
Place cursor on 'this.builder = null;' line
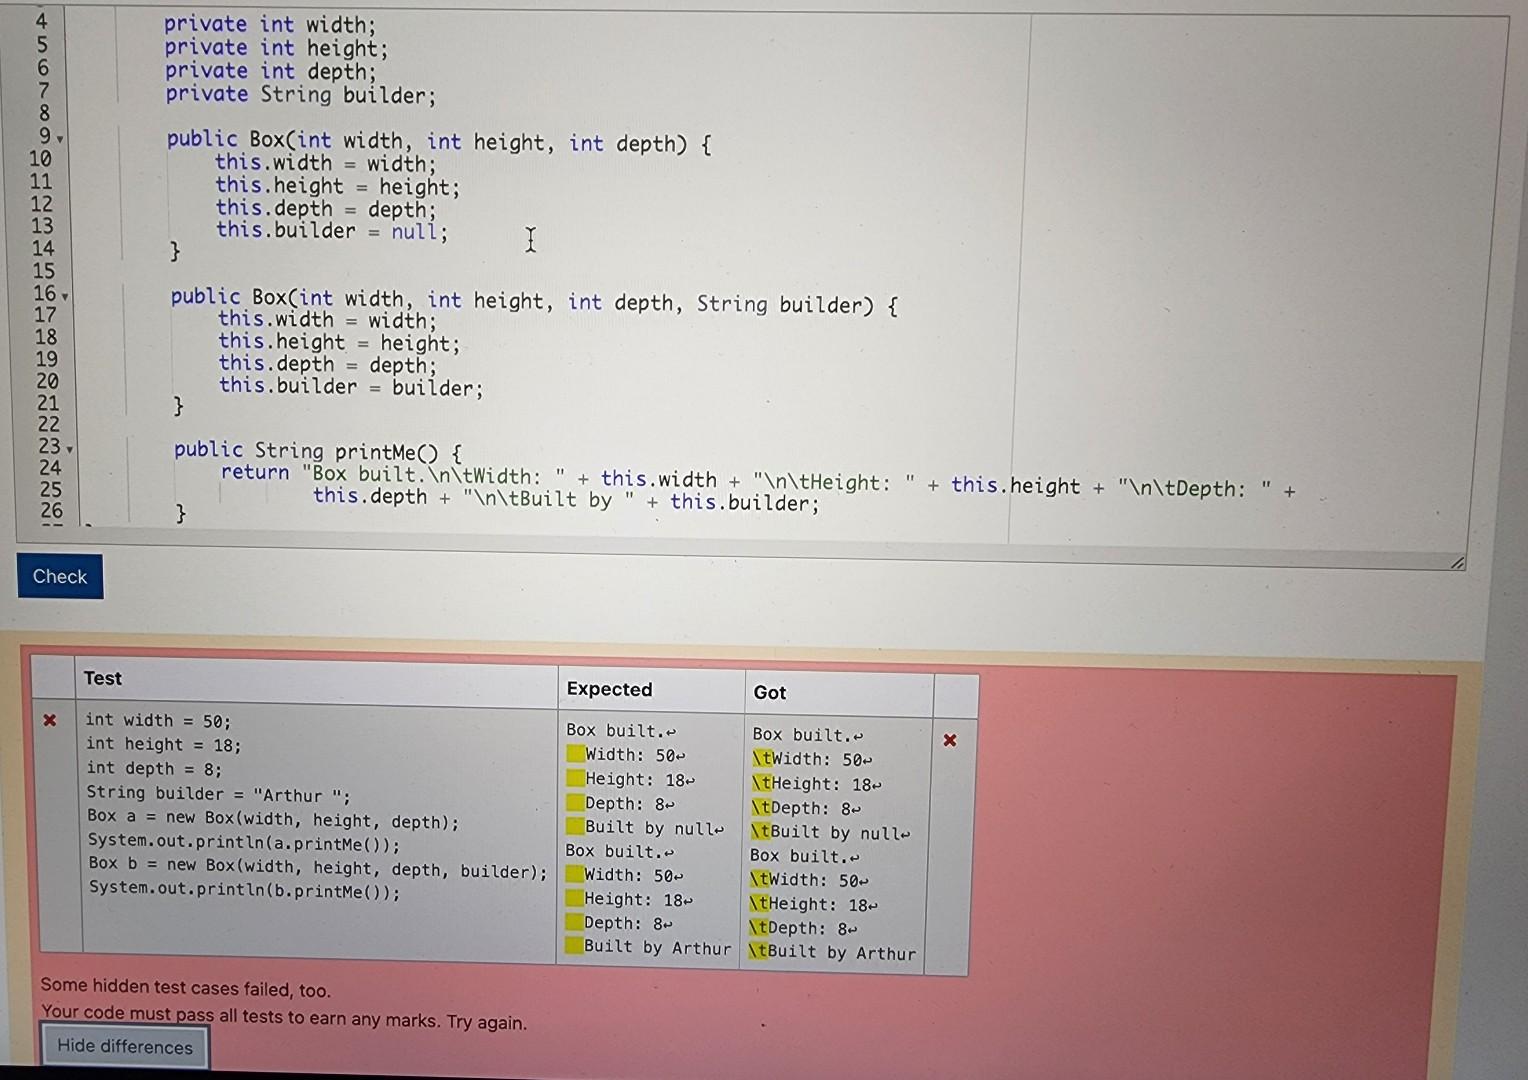click(x=330, y=231)
